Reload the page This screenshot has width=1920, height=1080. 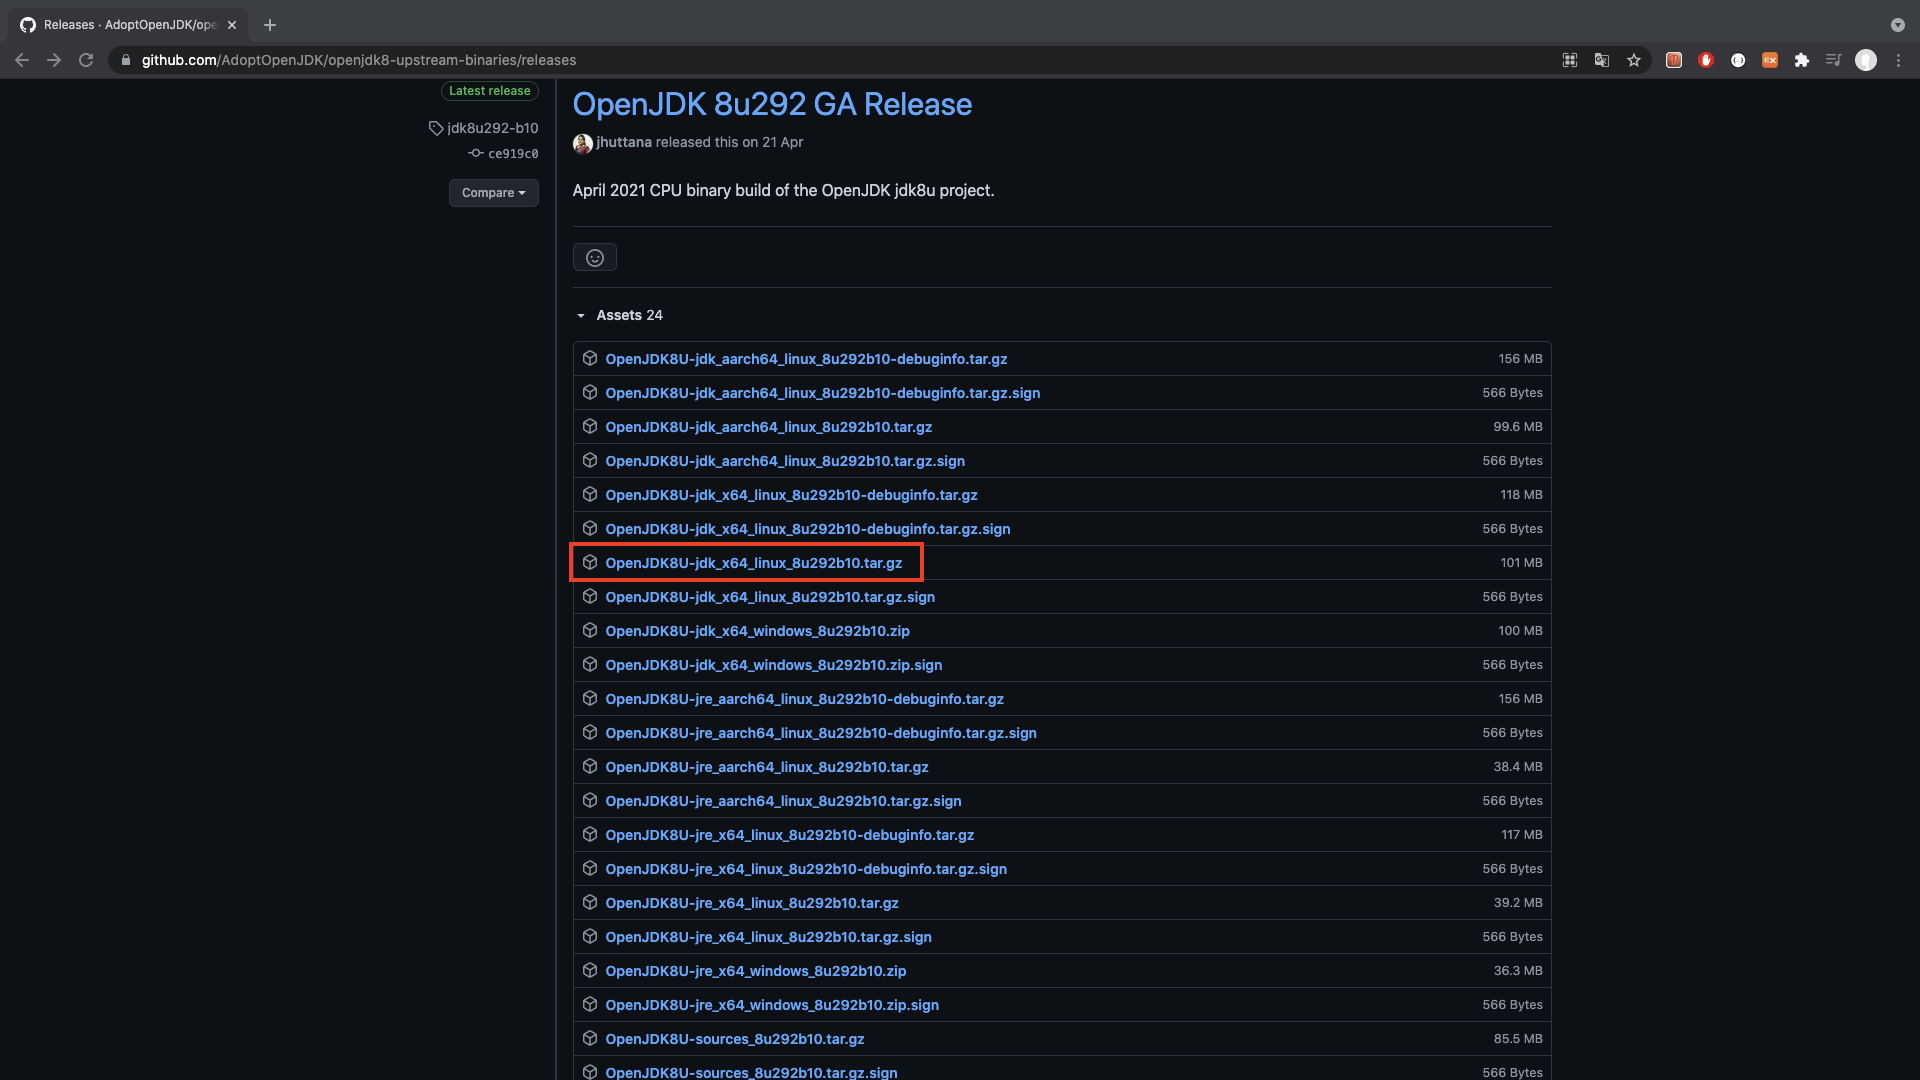86,60
